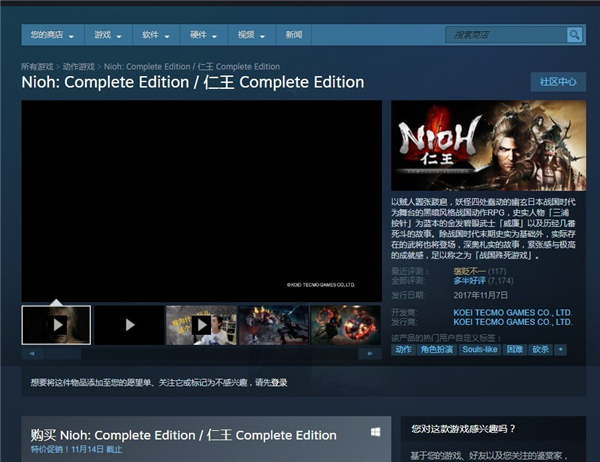Focus the store search input field
The image size is (600, 462).
506,35
